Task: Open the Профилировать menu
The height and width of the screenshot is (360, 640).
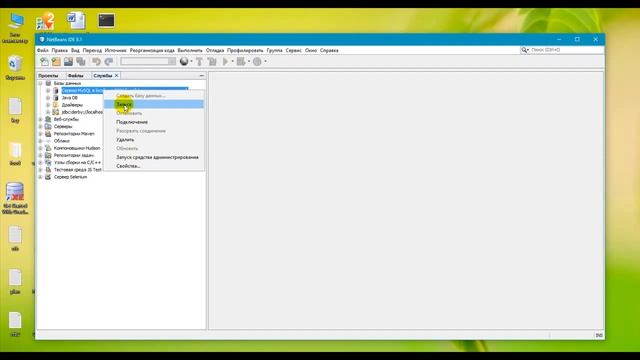Action: (x=245, y=50)
